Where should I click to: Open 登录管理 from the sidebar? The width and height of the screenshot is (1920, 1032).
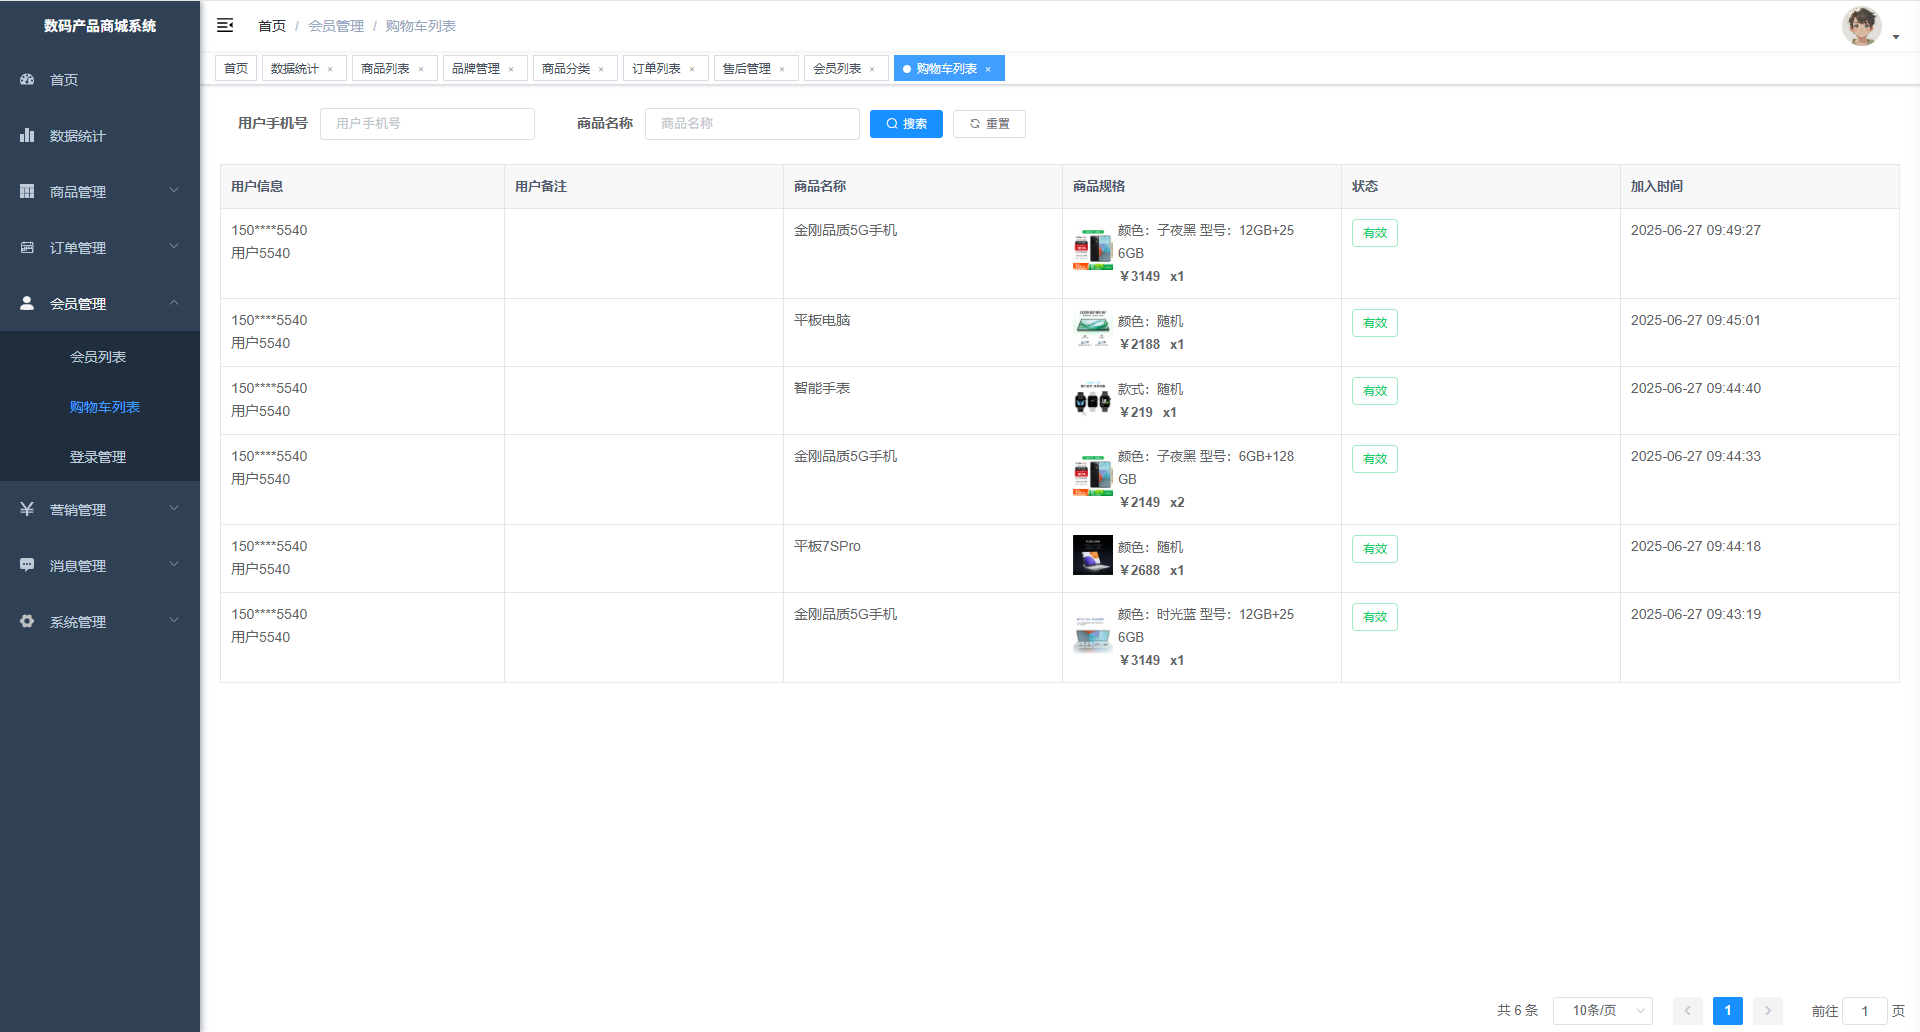coord(98,457)
